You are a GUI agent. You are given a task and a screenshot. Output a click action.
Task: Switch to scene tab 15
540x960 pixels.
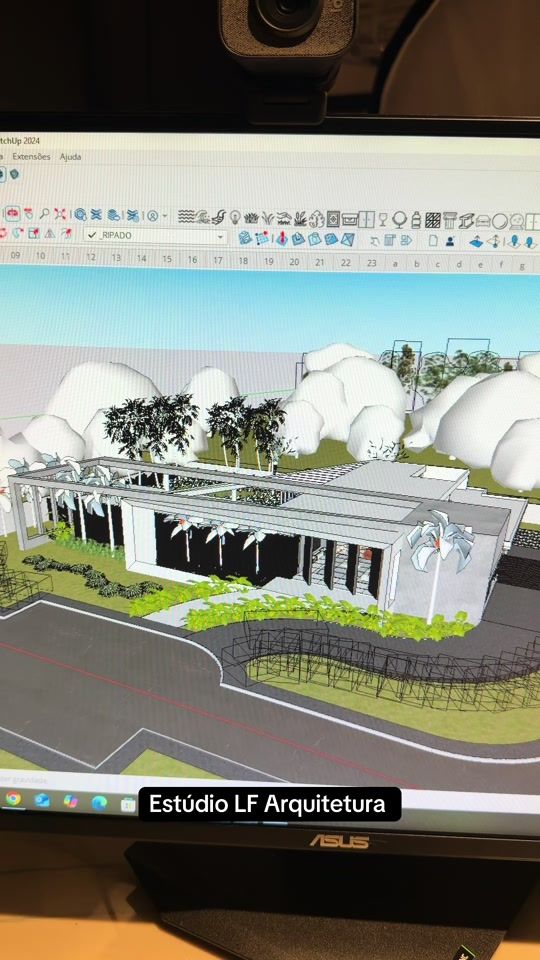click(x=167, y=259)
